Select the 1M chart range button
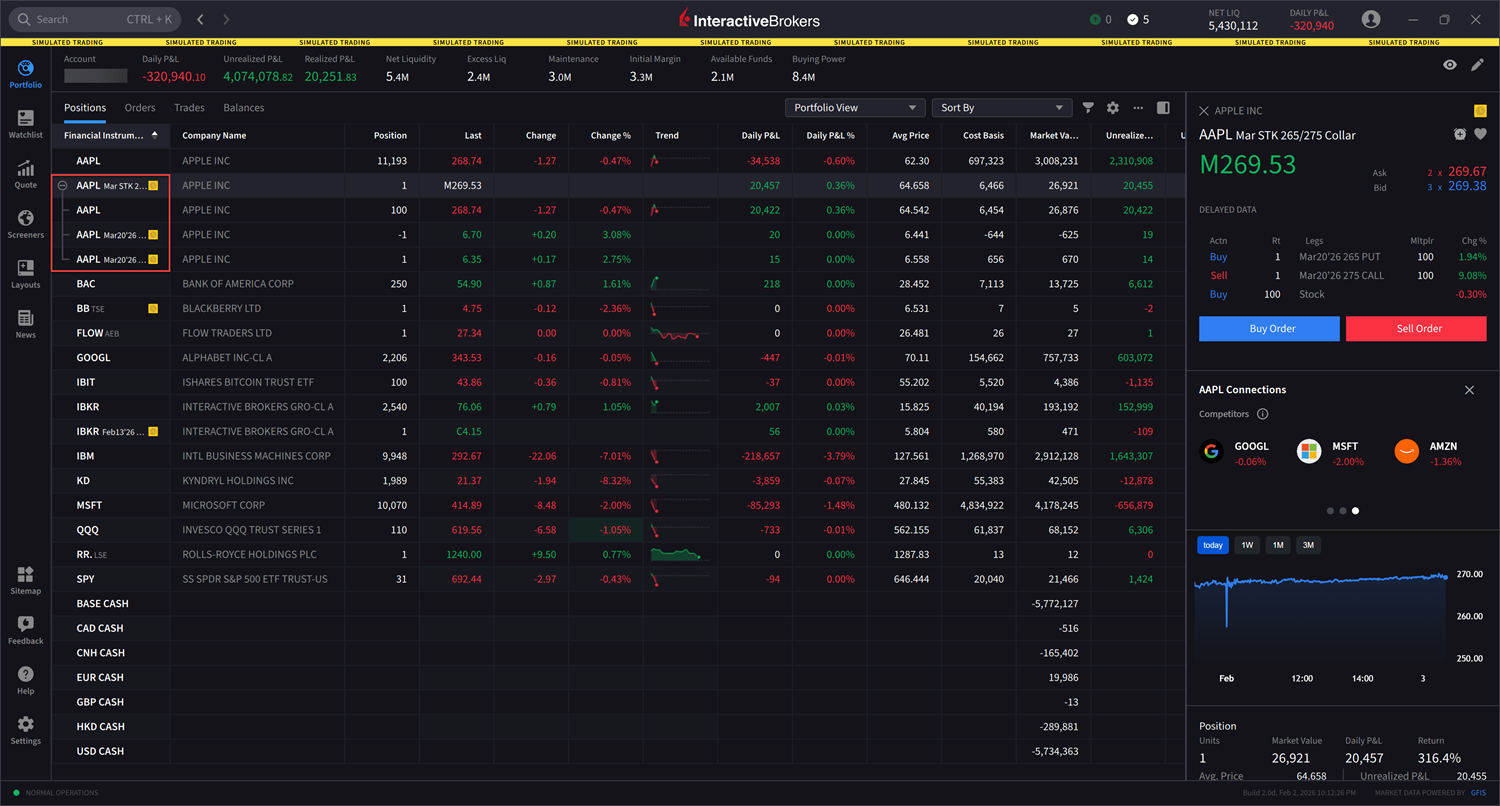Screen dimensions: 1500x806 [1278, 545]
